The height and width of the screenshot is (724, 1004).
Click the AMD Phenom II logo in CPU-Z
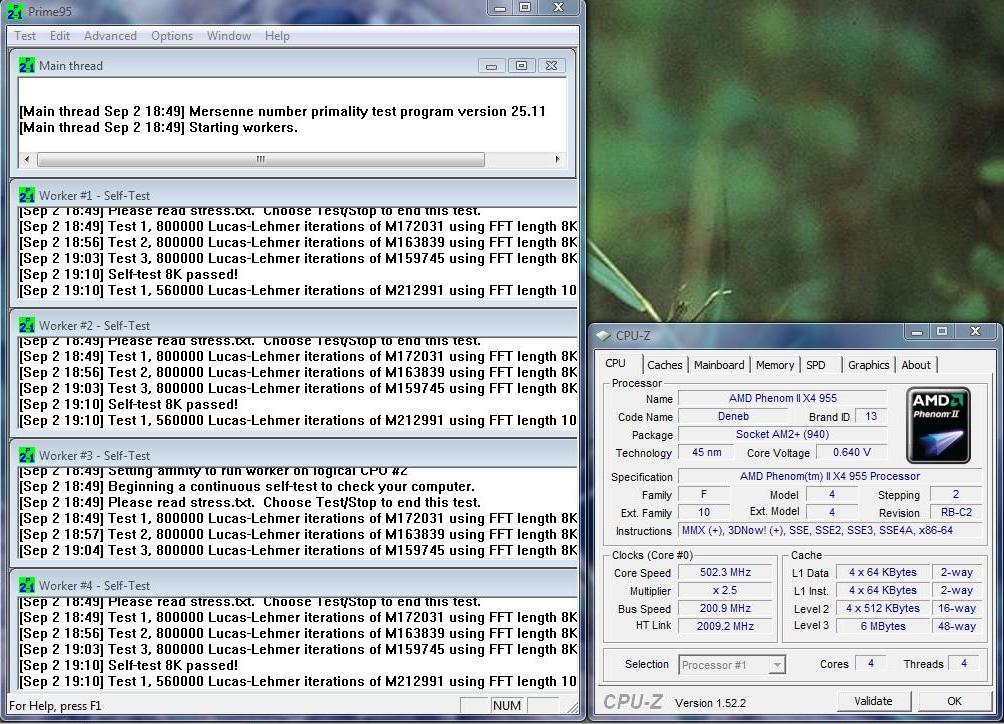tap(938, 425)
